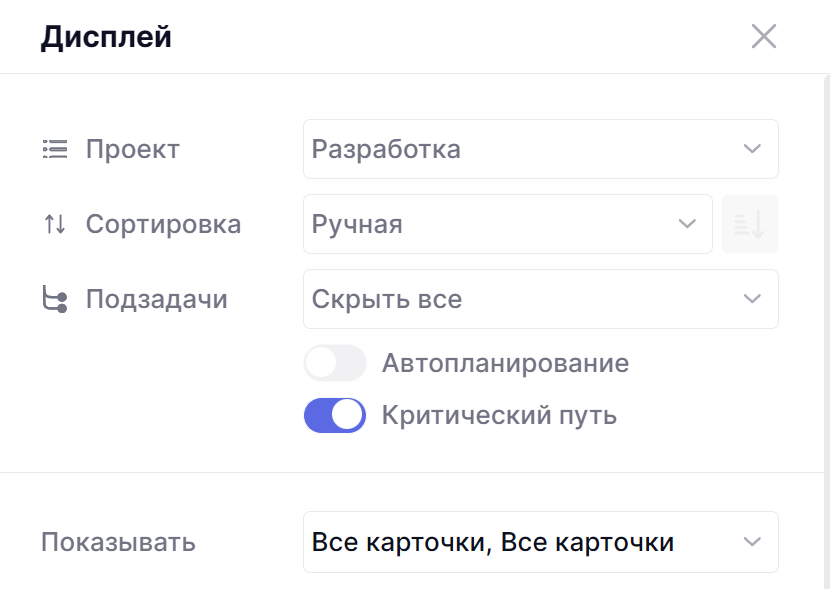Close the Дисплей panel
The height and width of the screenshot is (589, 830).
[764, 37]
